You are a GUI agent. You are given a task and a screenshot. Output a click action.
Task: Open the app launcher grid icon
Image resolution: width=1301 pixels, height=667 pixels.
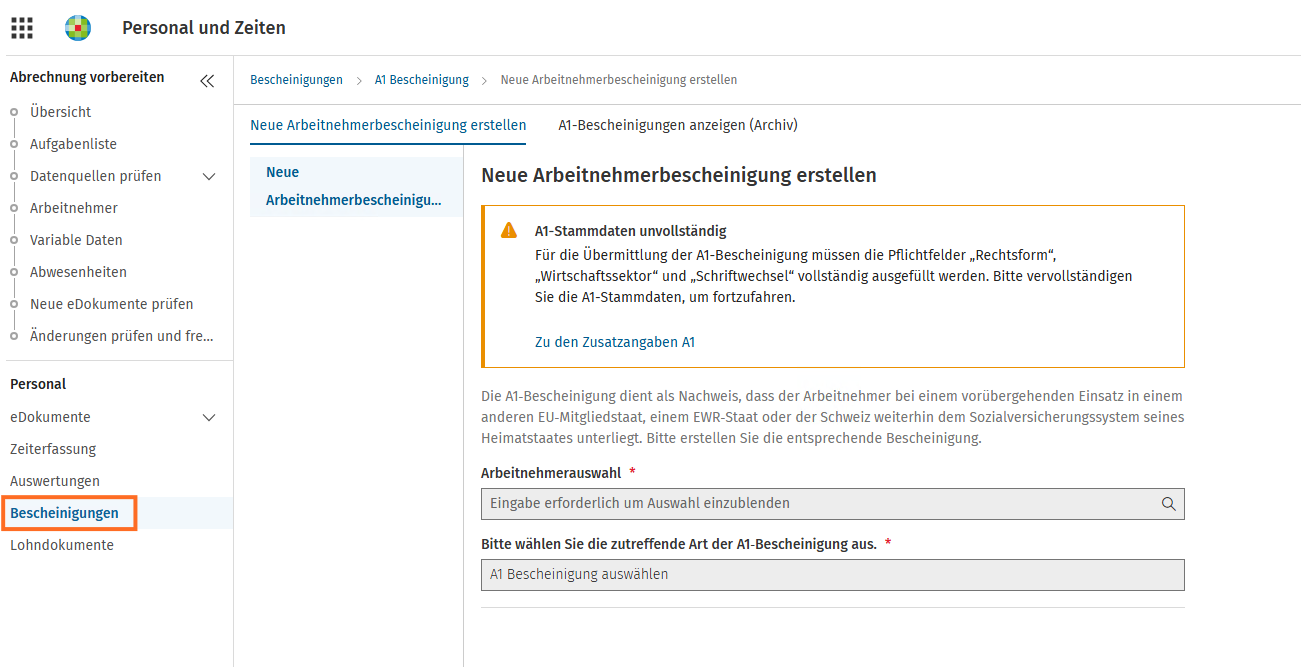click(22, 28)
